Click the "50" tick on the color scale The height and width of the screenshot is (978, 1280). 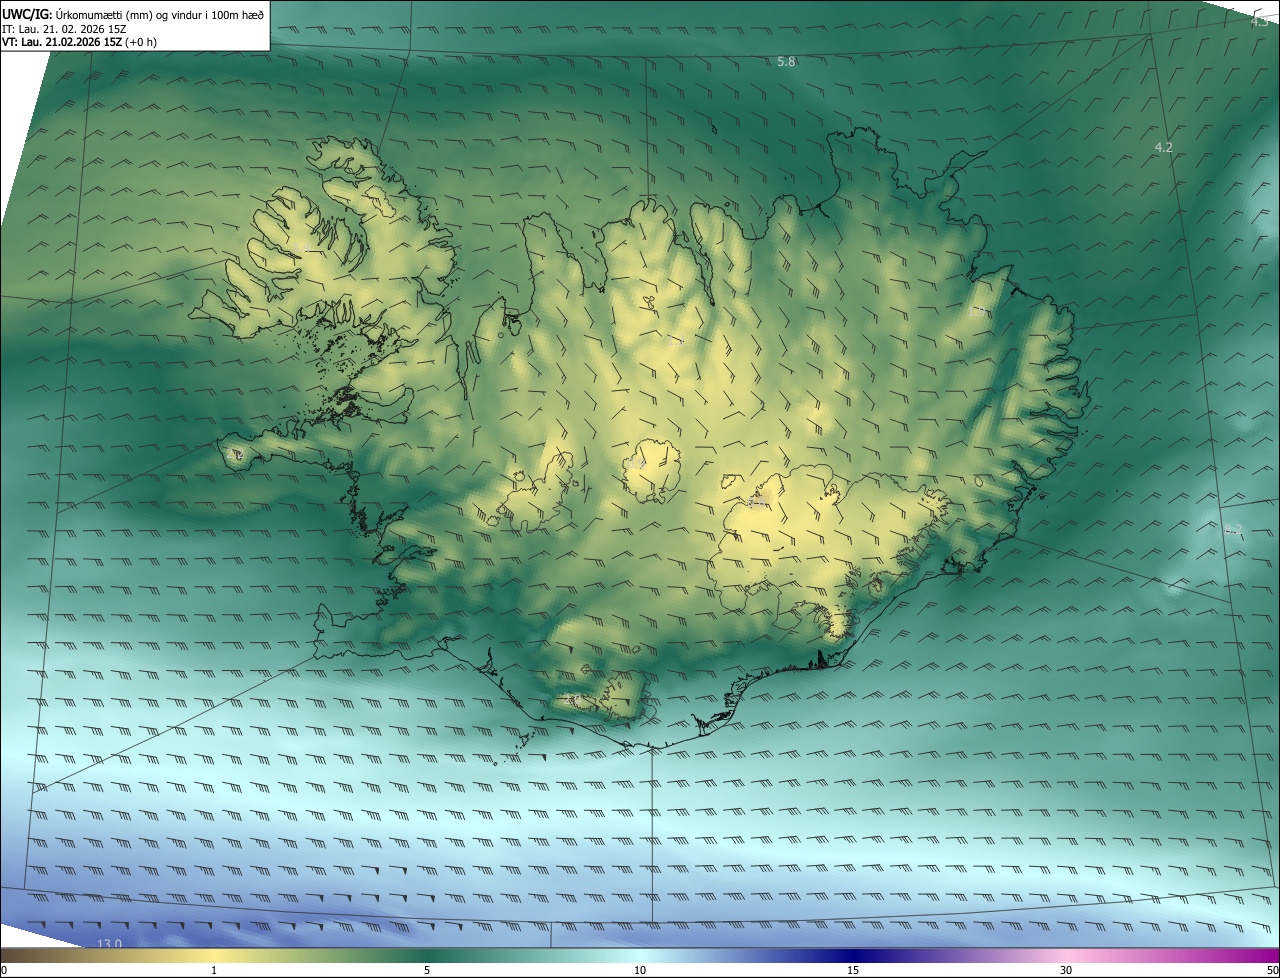pyautogui.click(x=1272, y=970)
